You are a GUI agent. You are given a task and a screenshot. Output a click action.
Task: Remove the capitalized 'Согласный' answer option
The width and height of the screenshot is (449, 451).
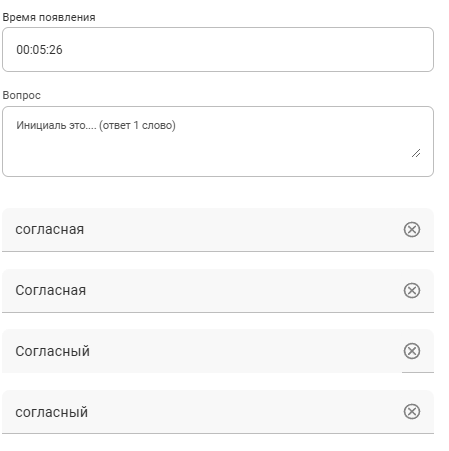(x=412, y=351)
